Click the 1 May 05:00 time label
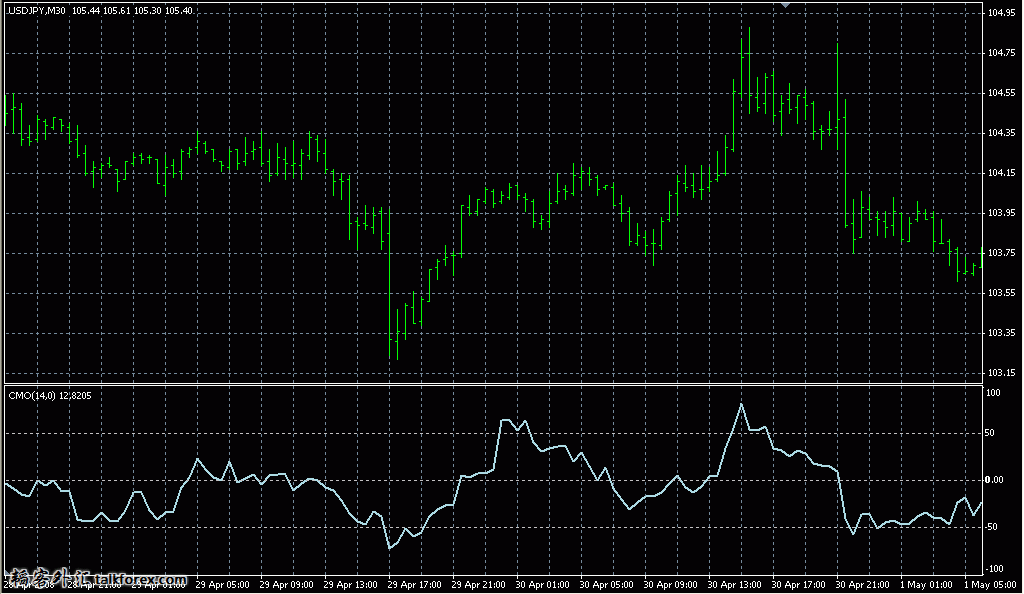1024x594 pixels. tap(990, 585)
